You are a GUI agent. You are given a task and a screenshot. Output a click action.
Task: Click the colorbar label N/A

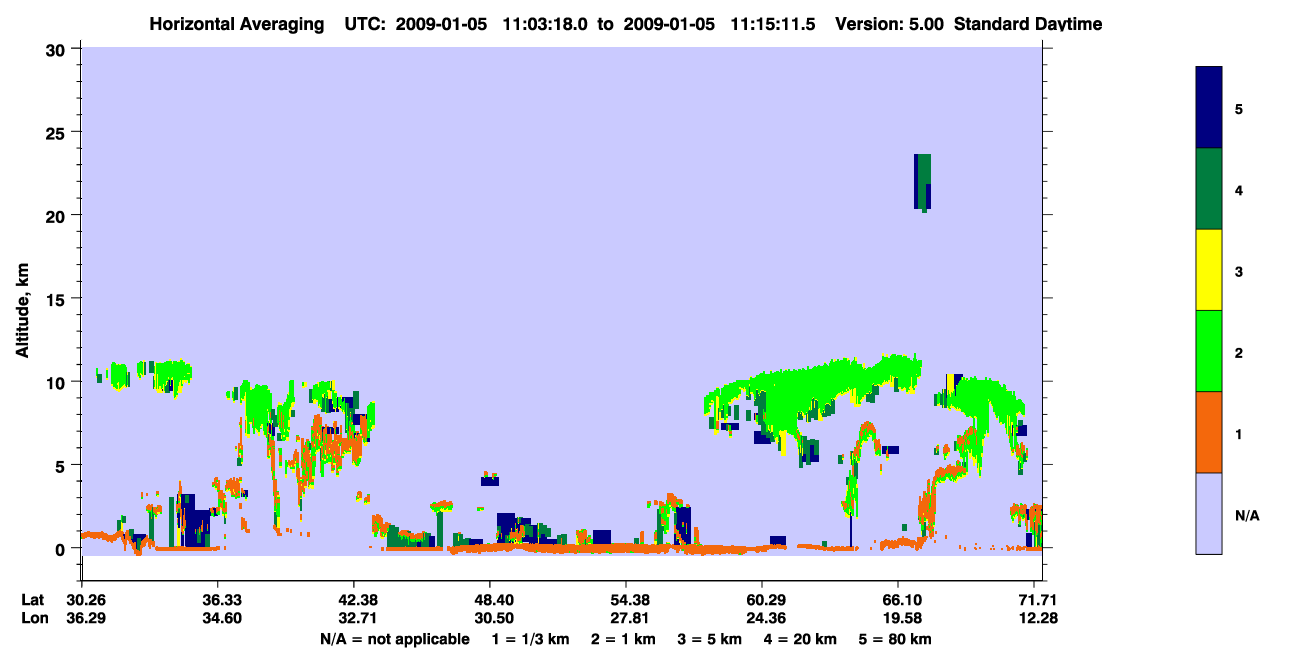click(1247, 515)
